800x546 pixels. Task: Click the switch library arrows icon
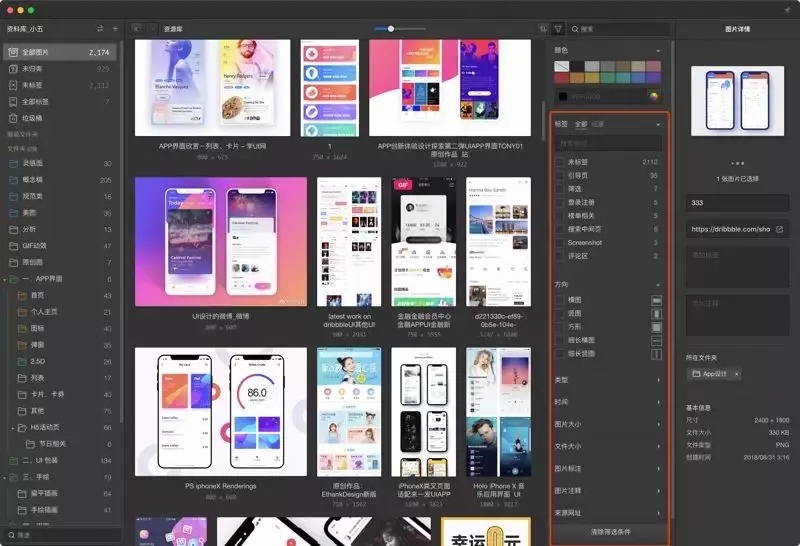coord(99,29)
